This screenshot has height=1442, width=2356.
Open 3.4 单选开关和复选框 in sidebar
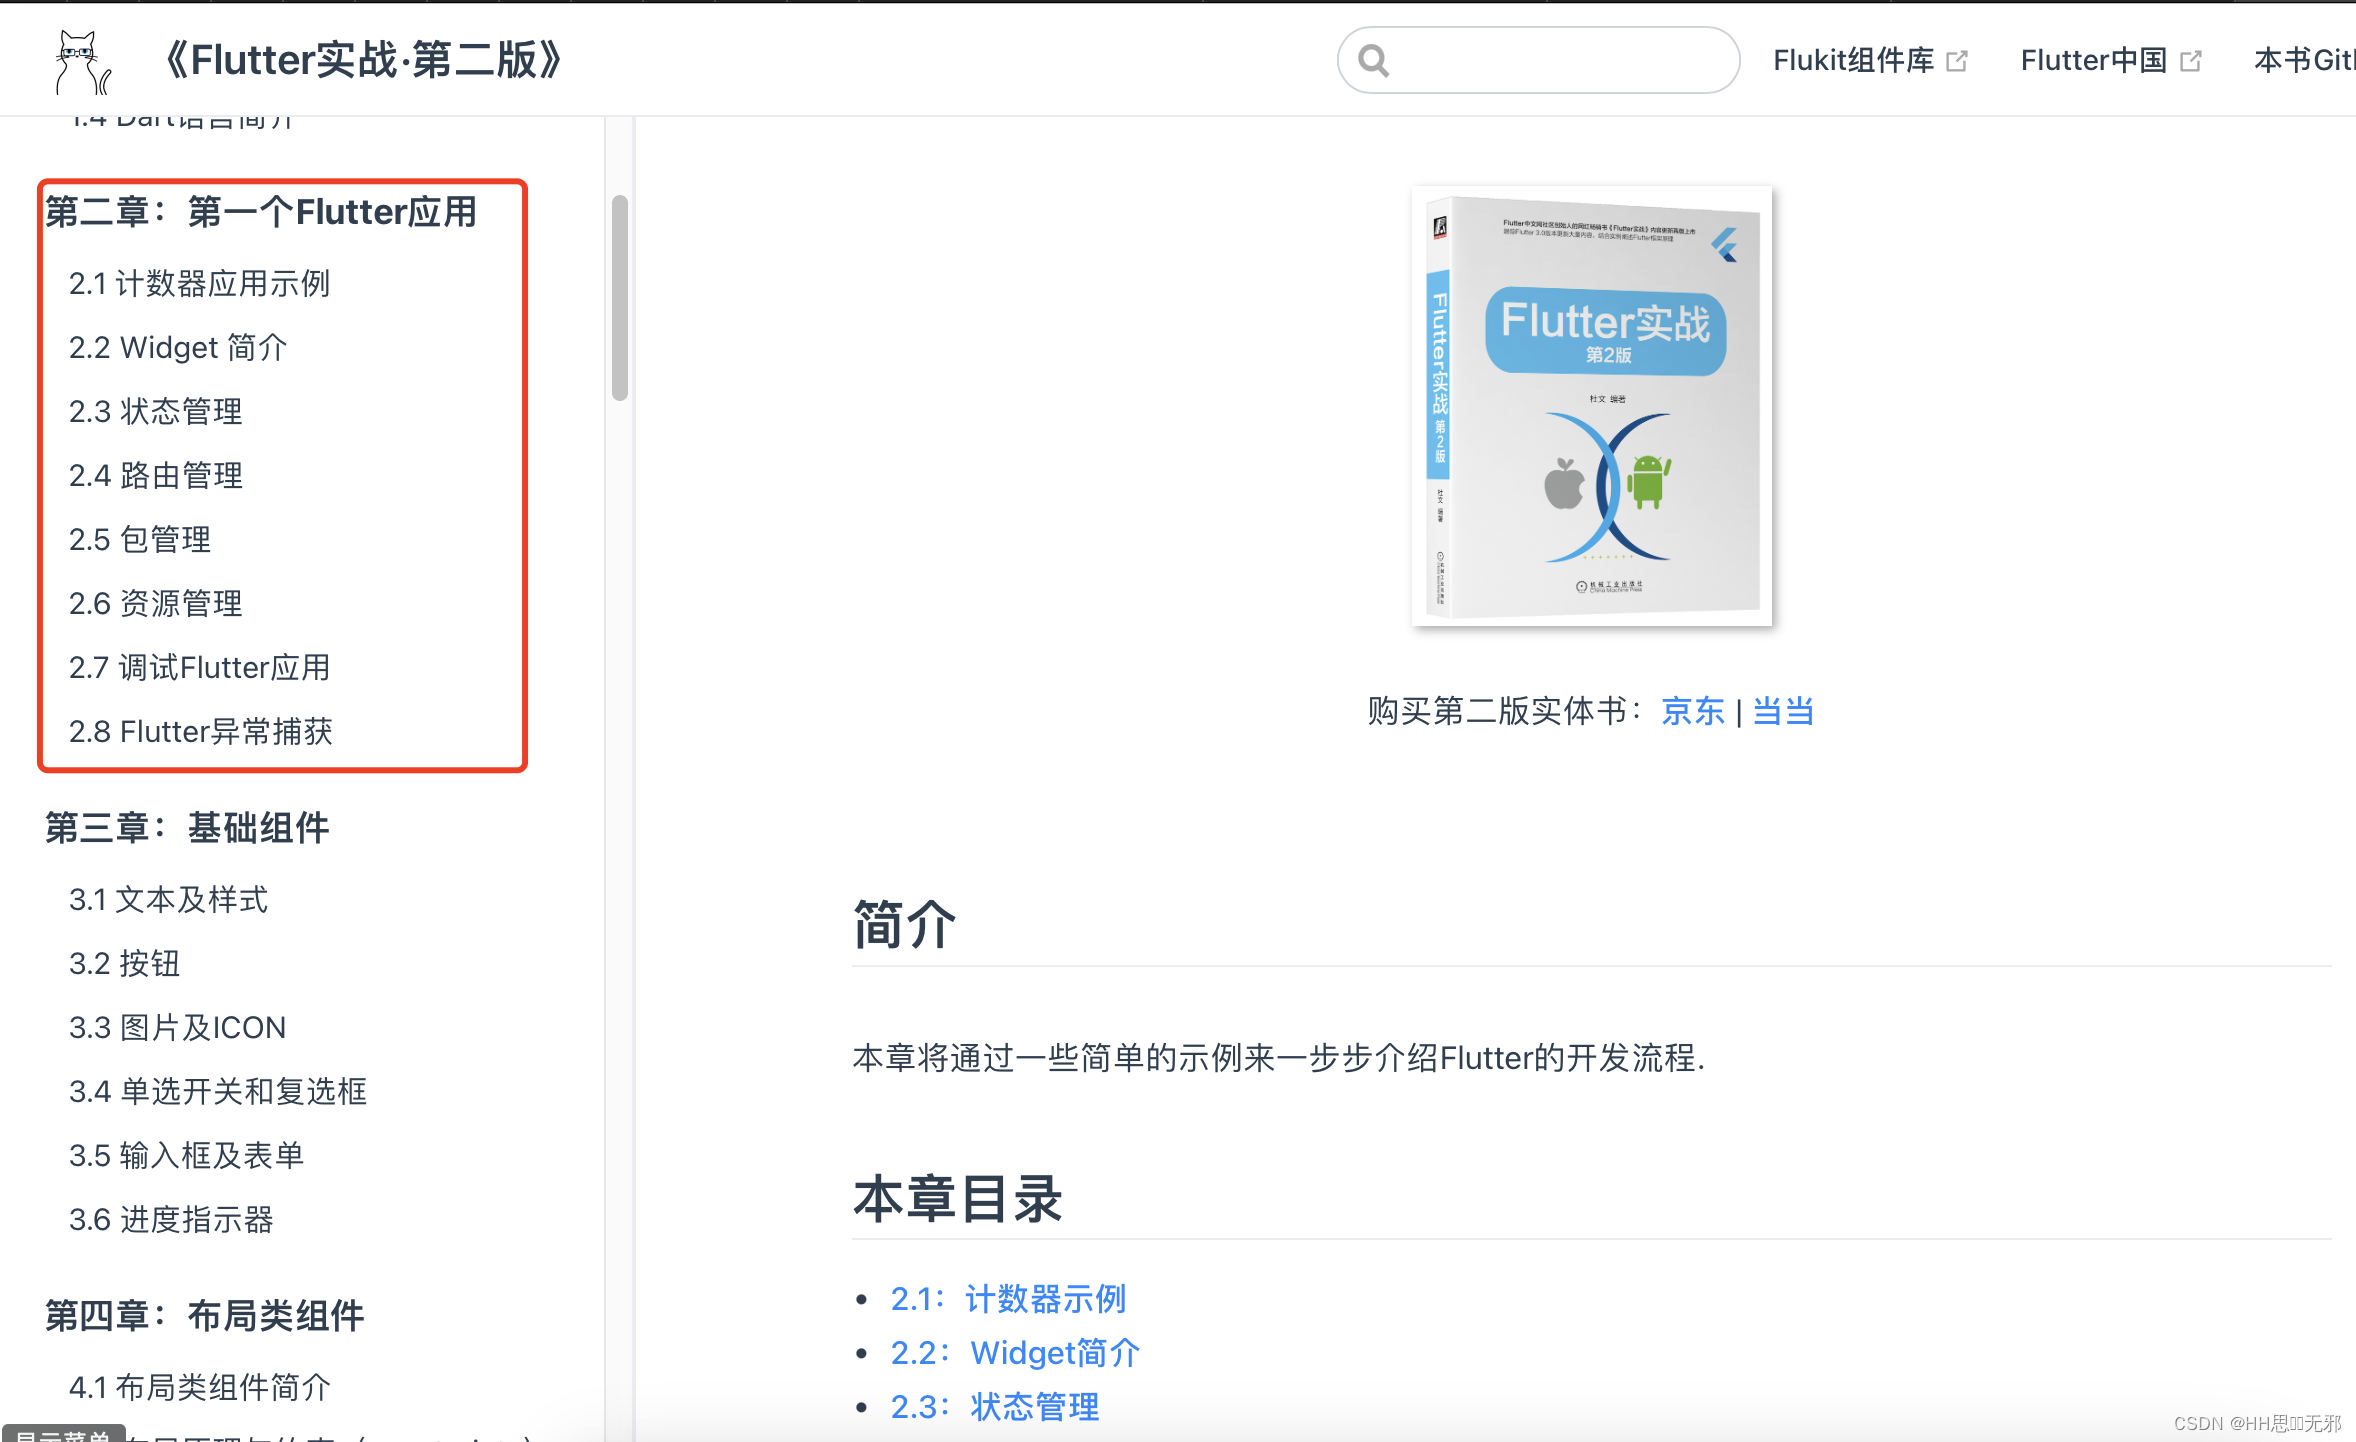[218, 1092]
